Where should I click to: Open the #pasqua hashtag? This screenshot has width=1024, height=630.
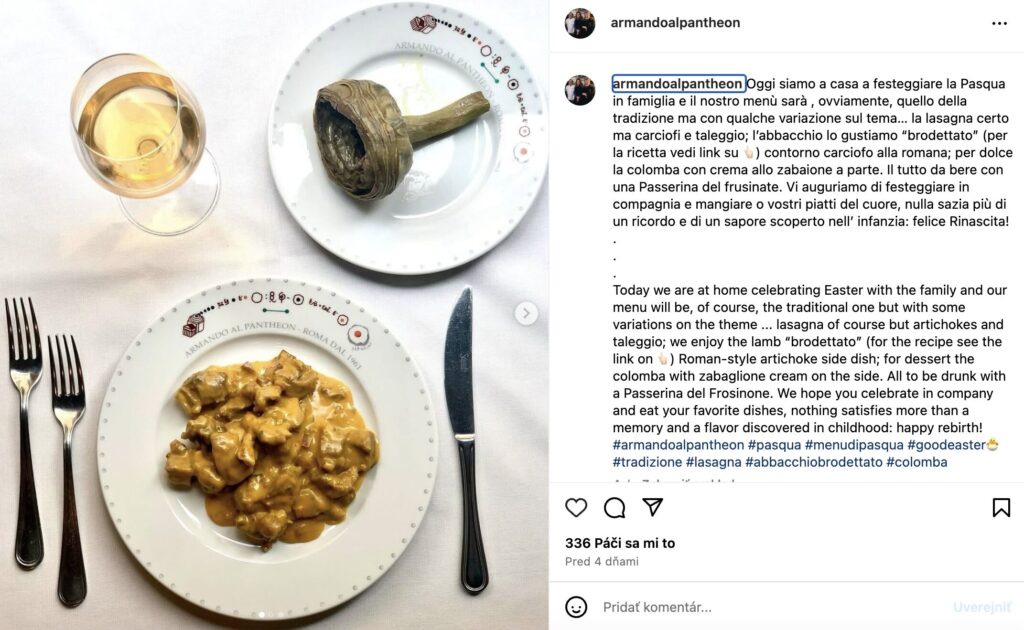[x=774, y=445]
